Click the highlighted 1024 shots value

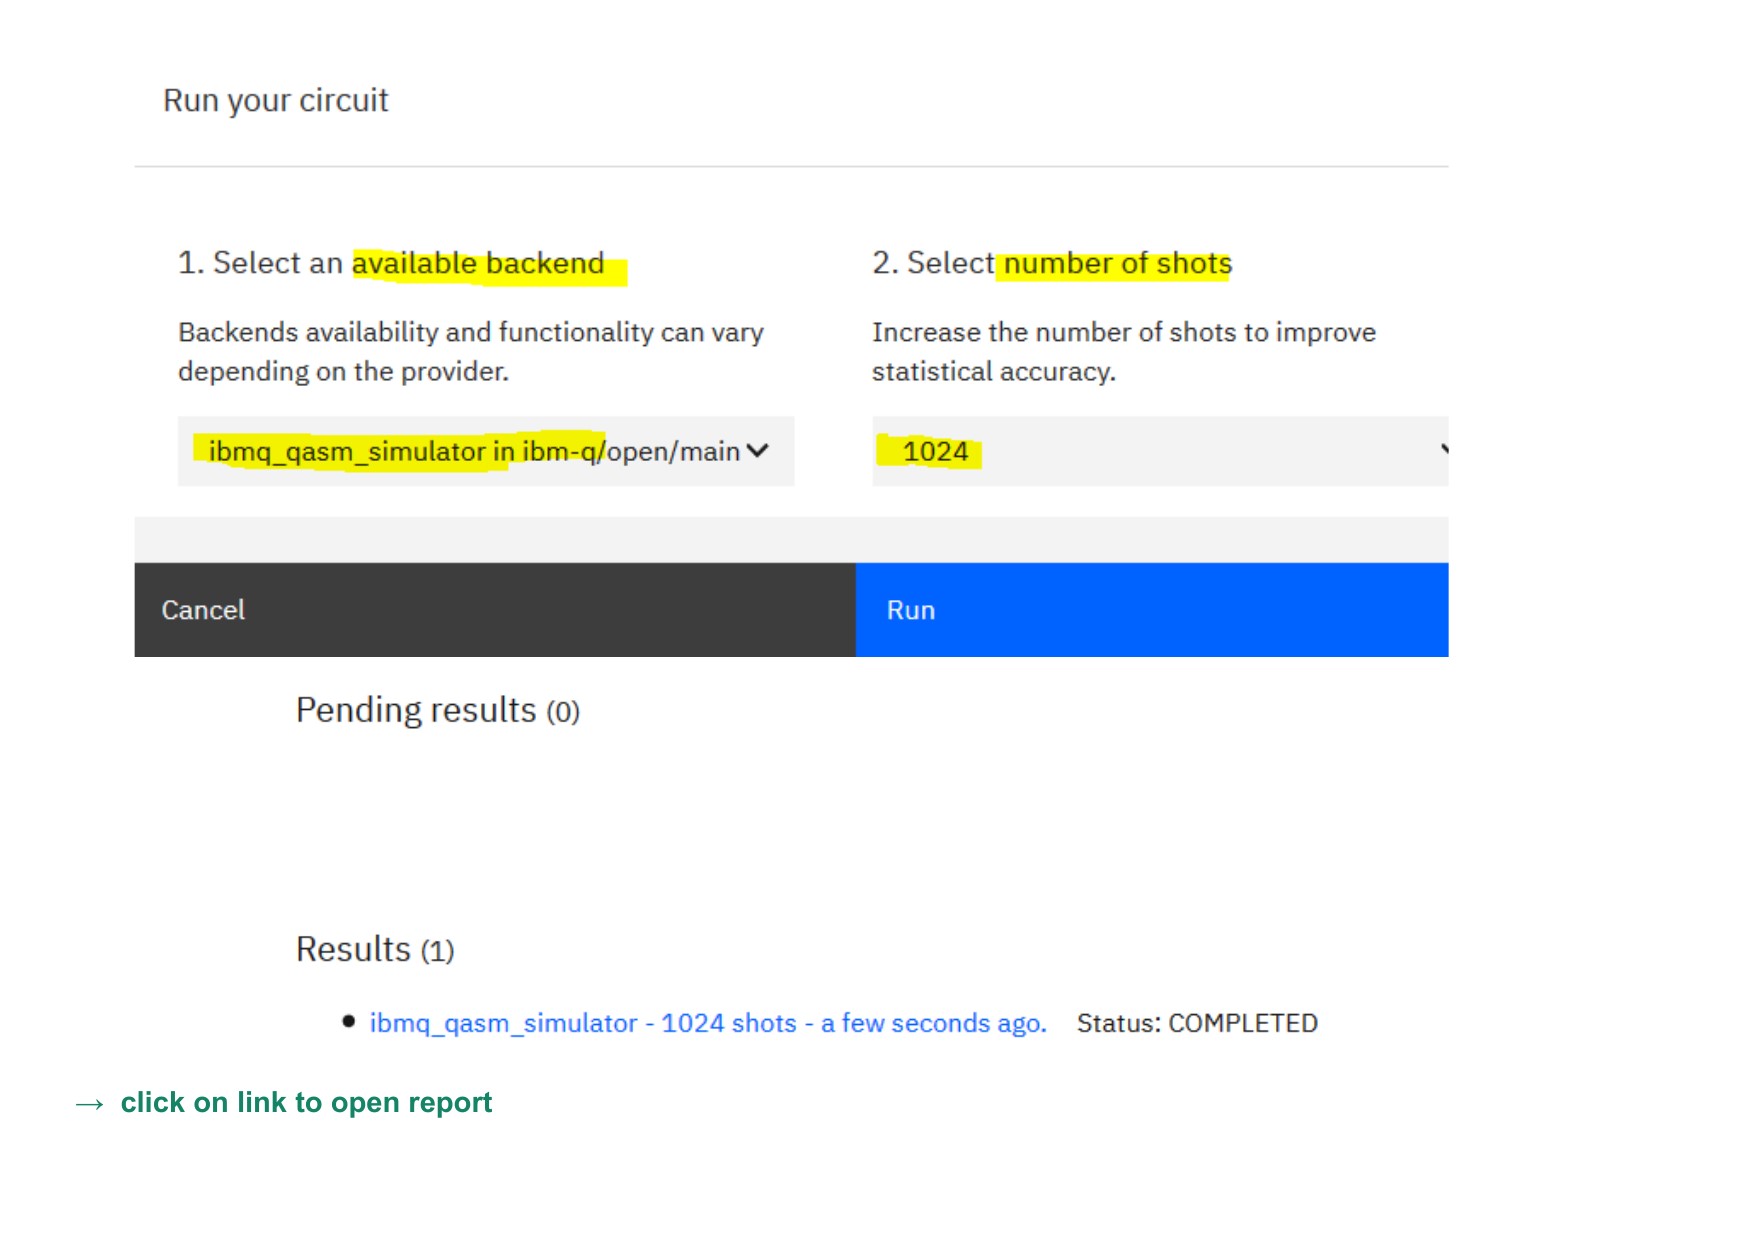click(x=934, y=452)
